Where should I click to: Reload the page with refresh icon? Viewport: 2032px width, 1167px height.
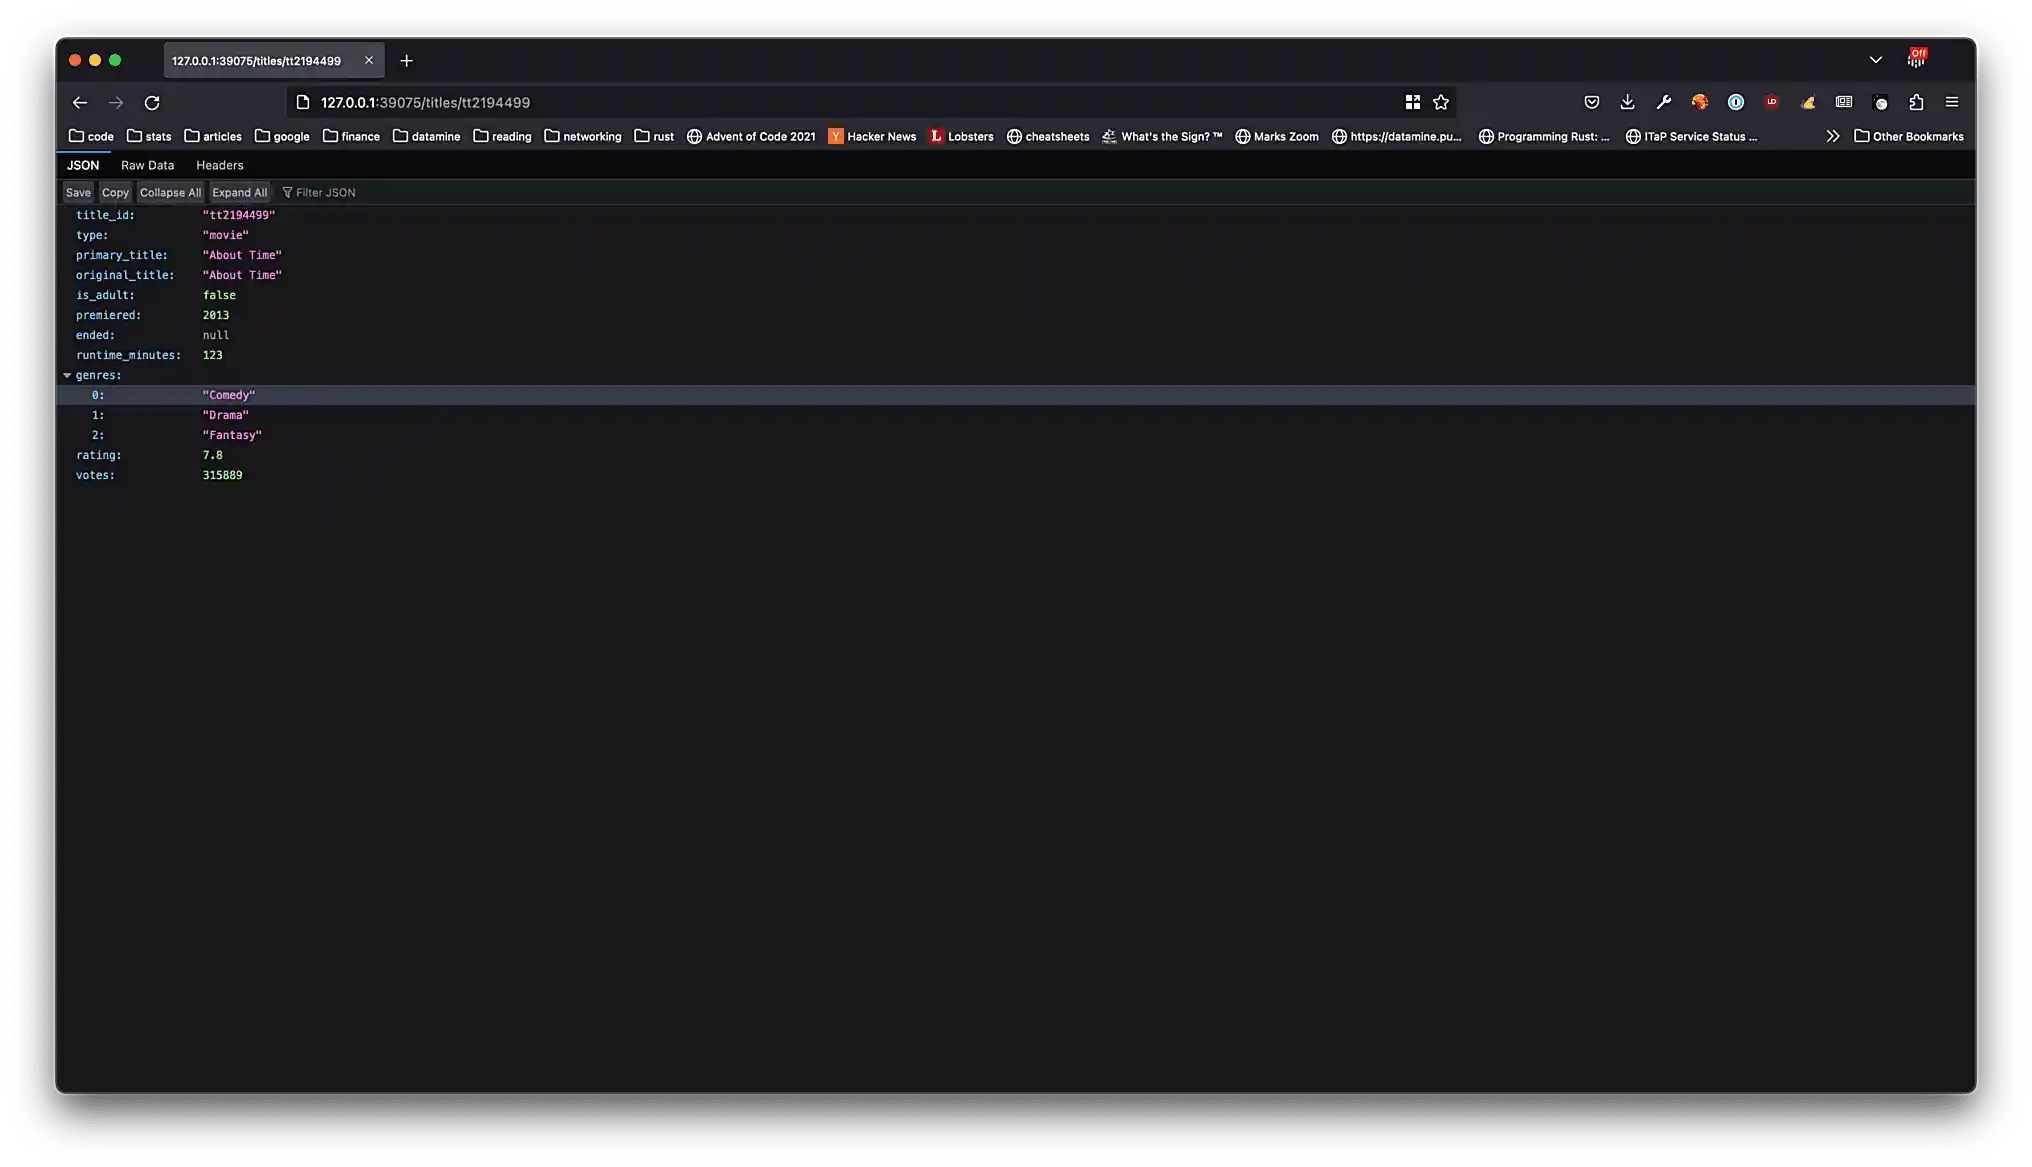(152, 103)
